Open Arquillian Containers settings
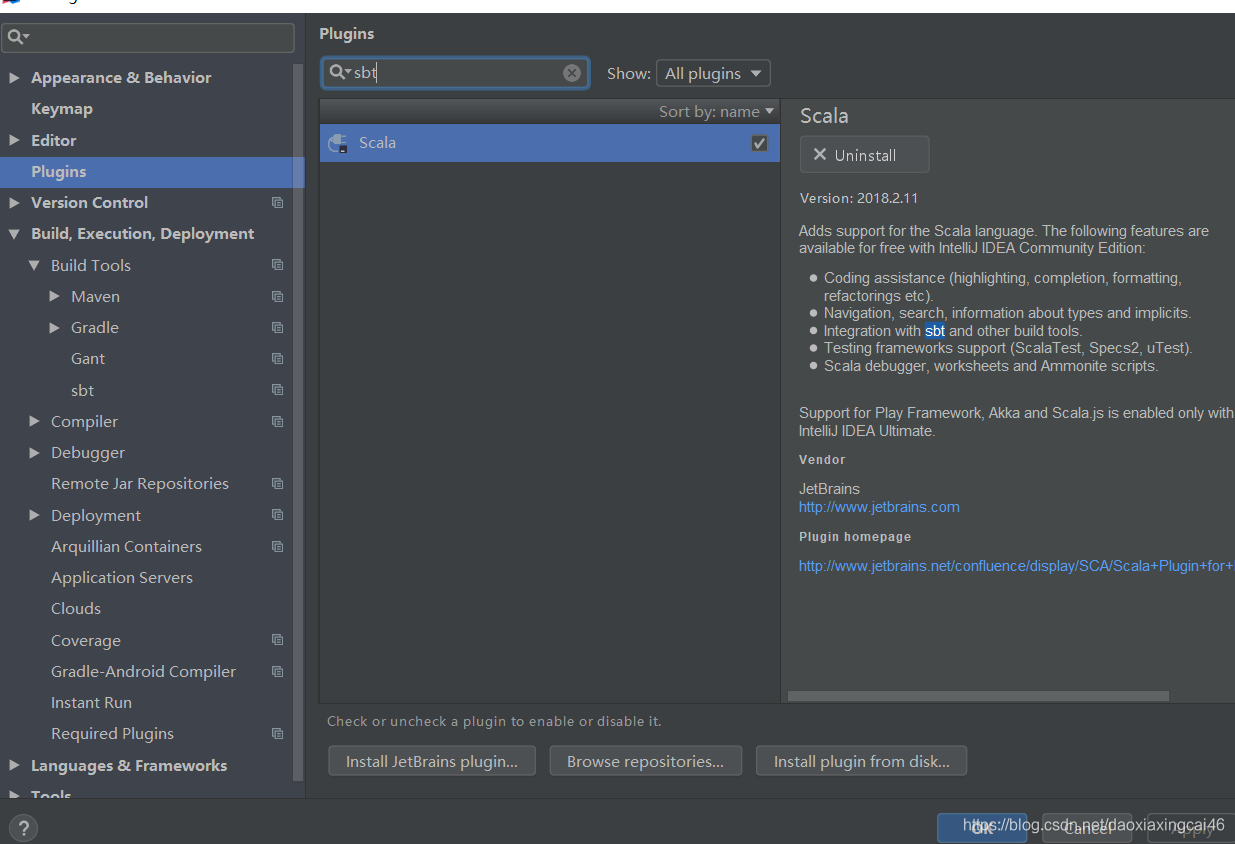This screenshot has height=844, width=1235. point(127,547)
